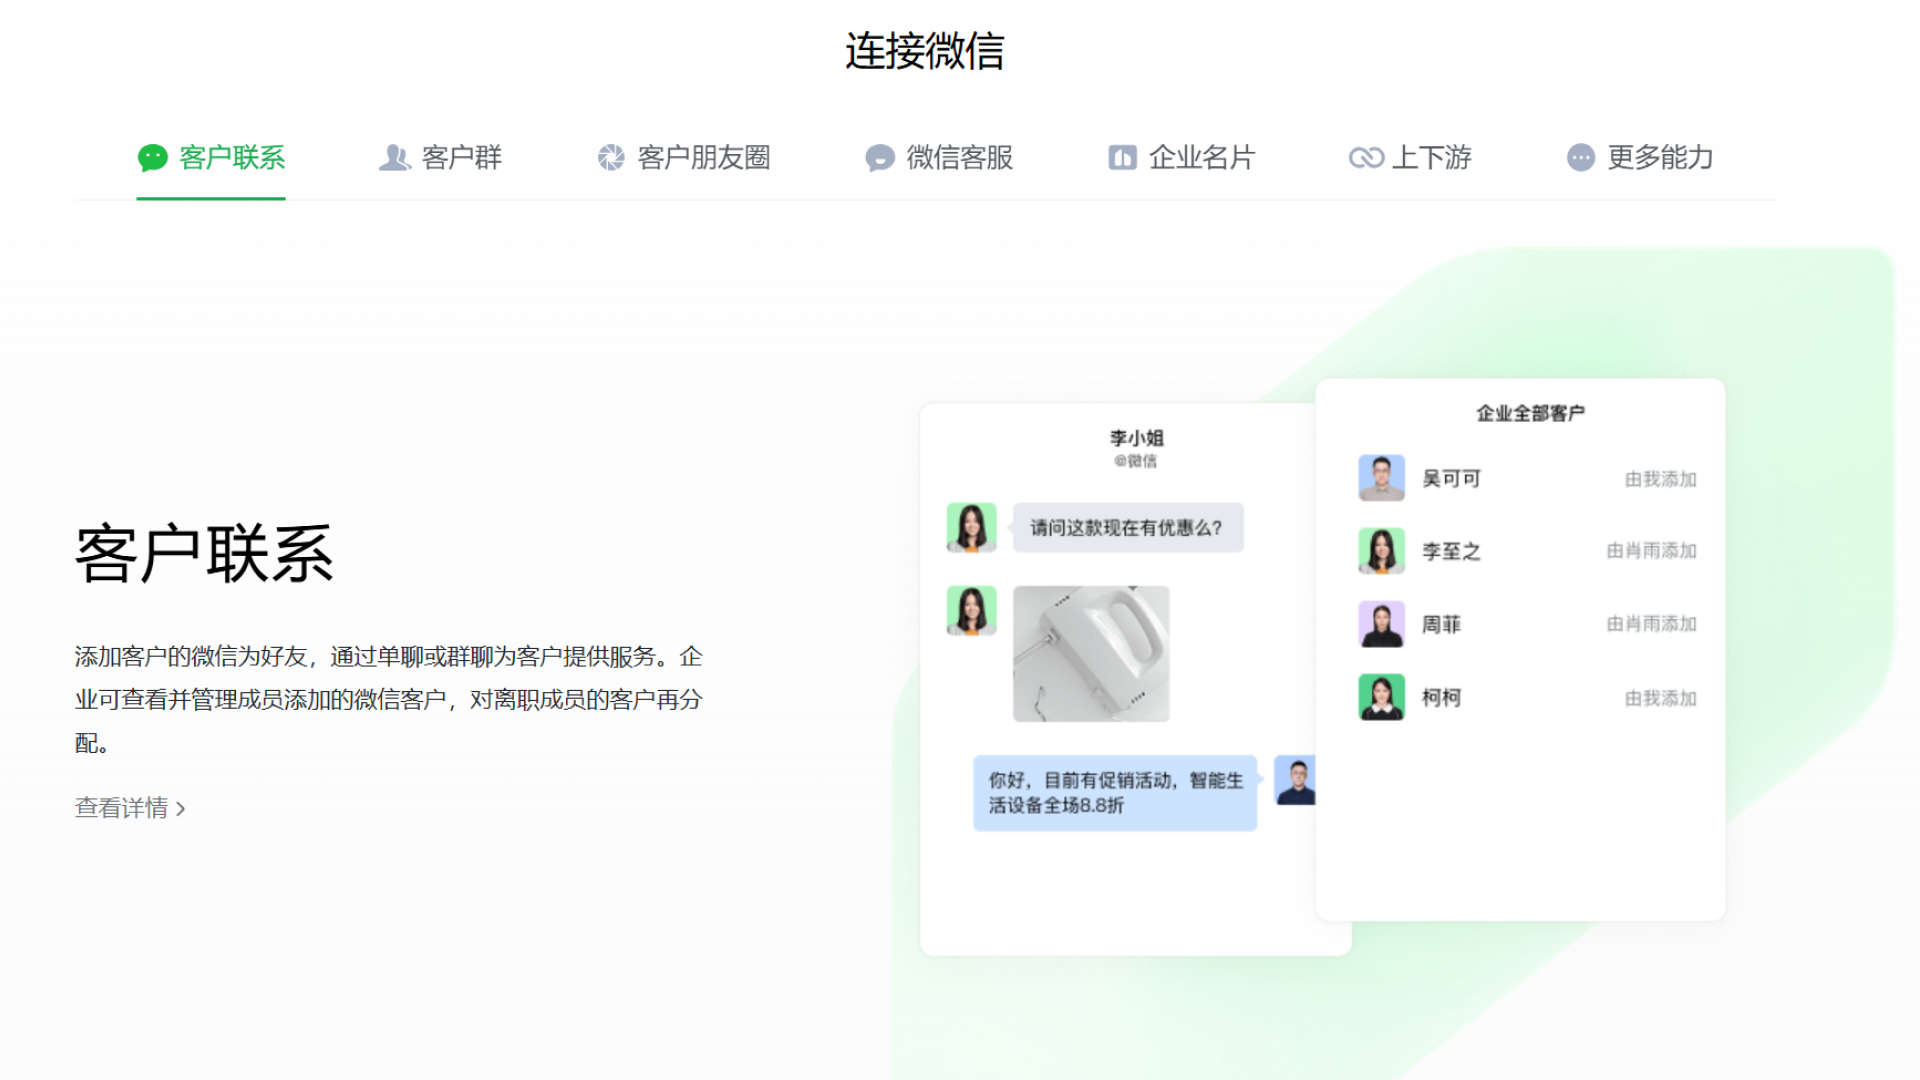Click 柯柯's green avatar
Viewport: 1920px width, 1080px height.
[1381, 697]
